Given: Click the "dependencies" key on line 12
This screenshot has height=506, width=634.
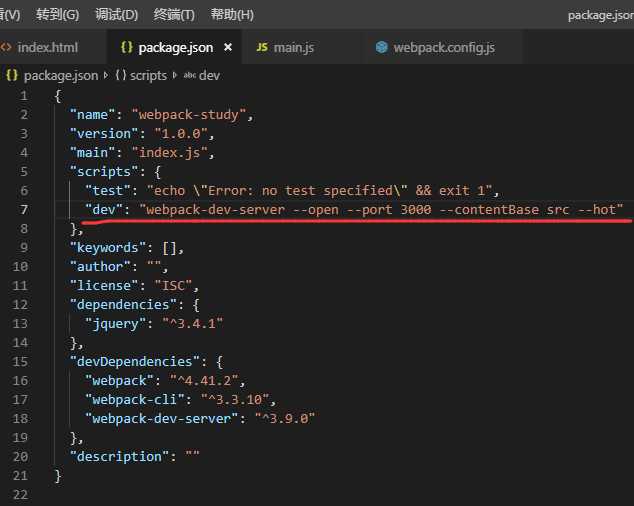Looking at the screenshot, I should (x=124, y=305).
